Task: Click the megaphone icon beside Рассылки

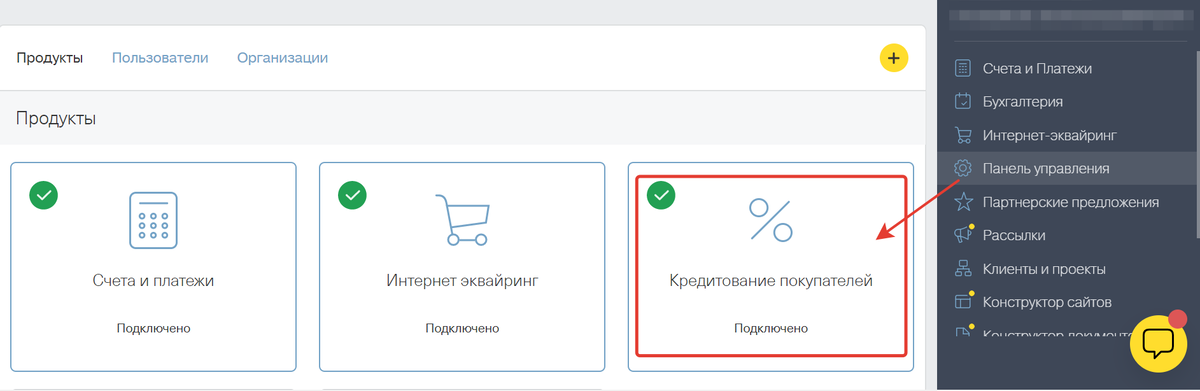Action: [x=963, y=235]
